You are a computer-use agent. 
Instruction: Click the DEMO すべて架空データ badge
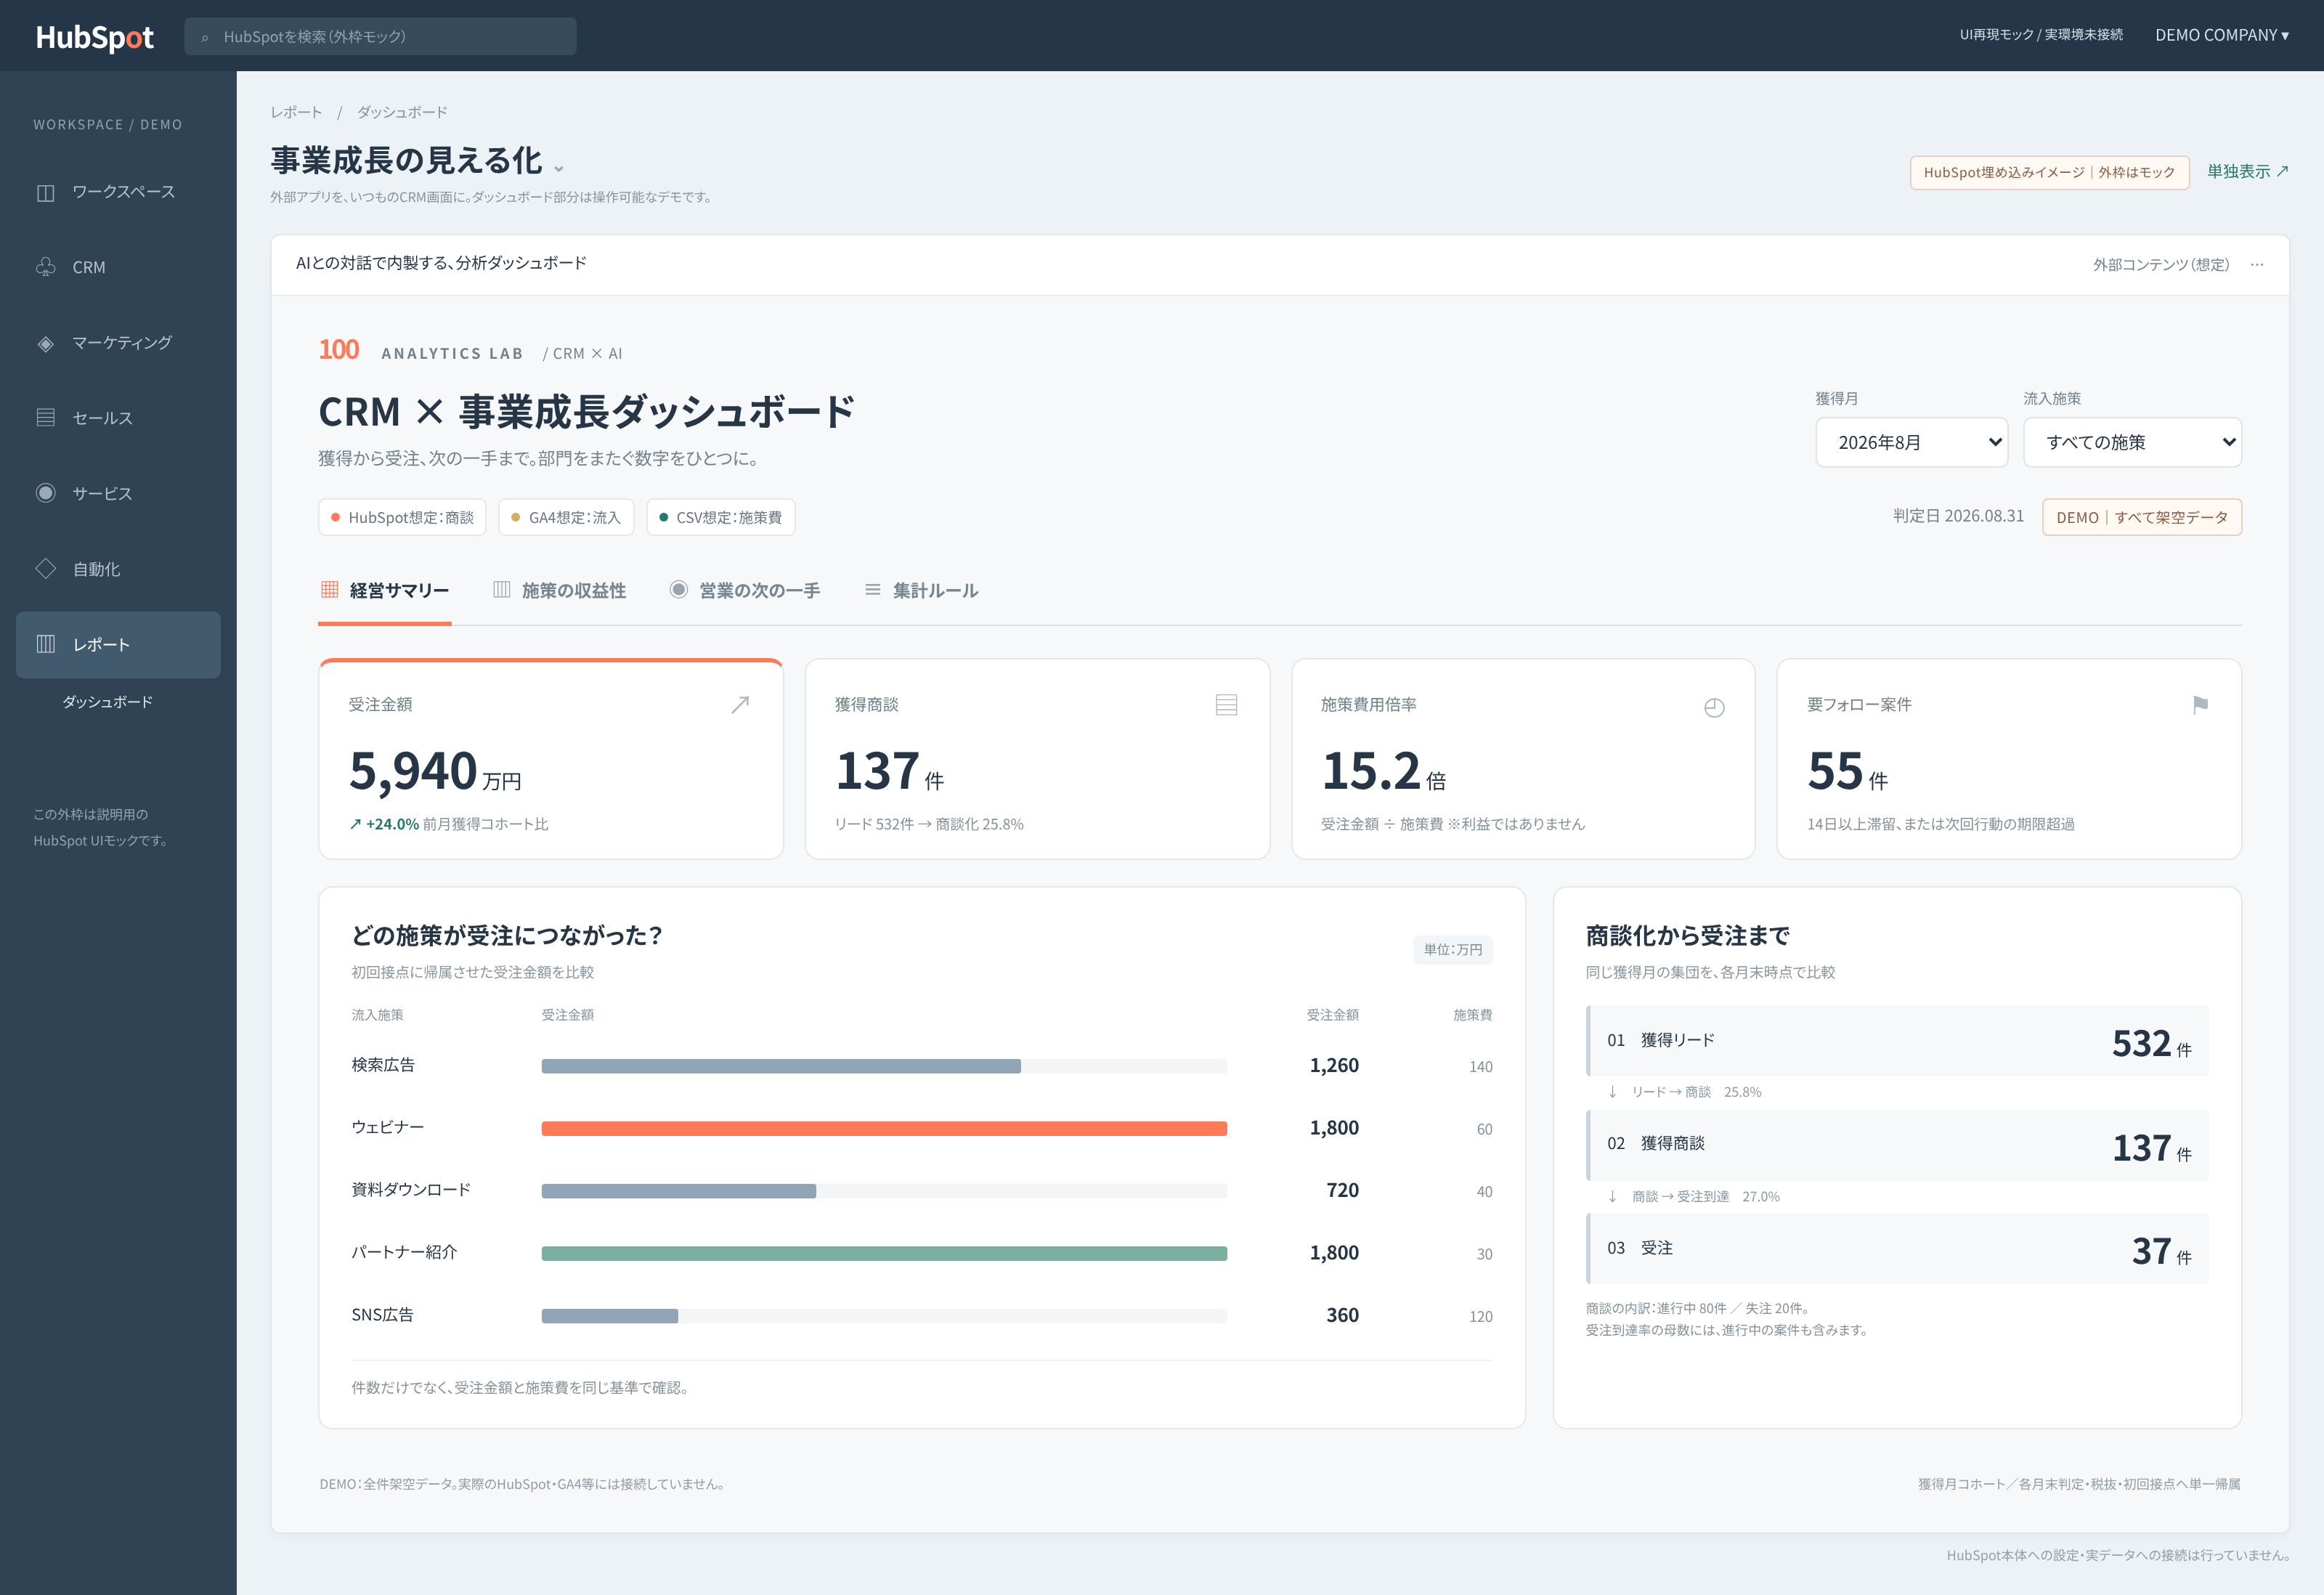[2142, 517]
